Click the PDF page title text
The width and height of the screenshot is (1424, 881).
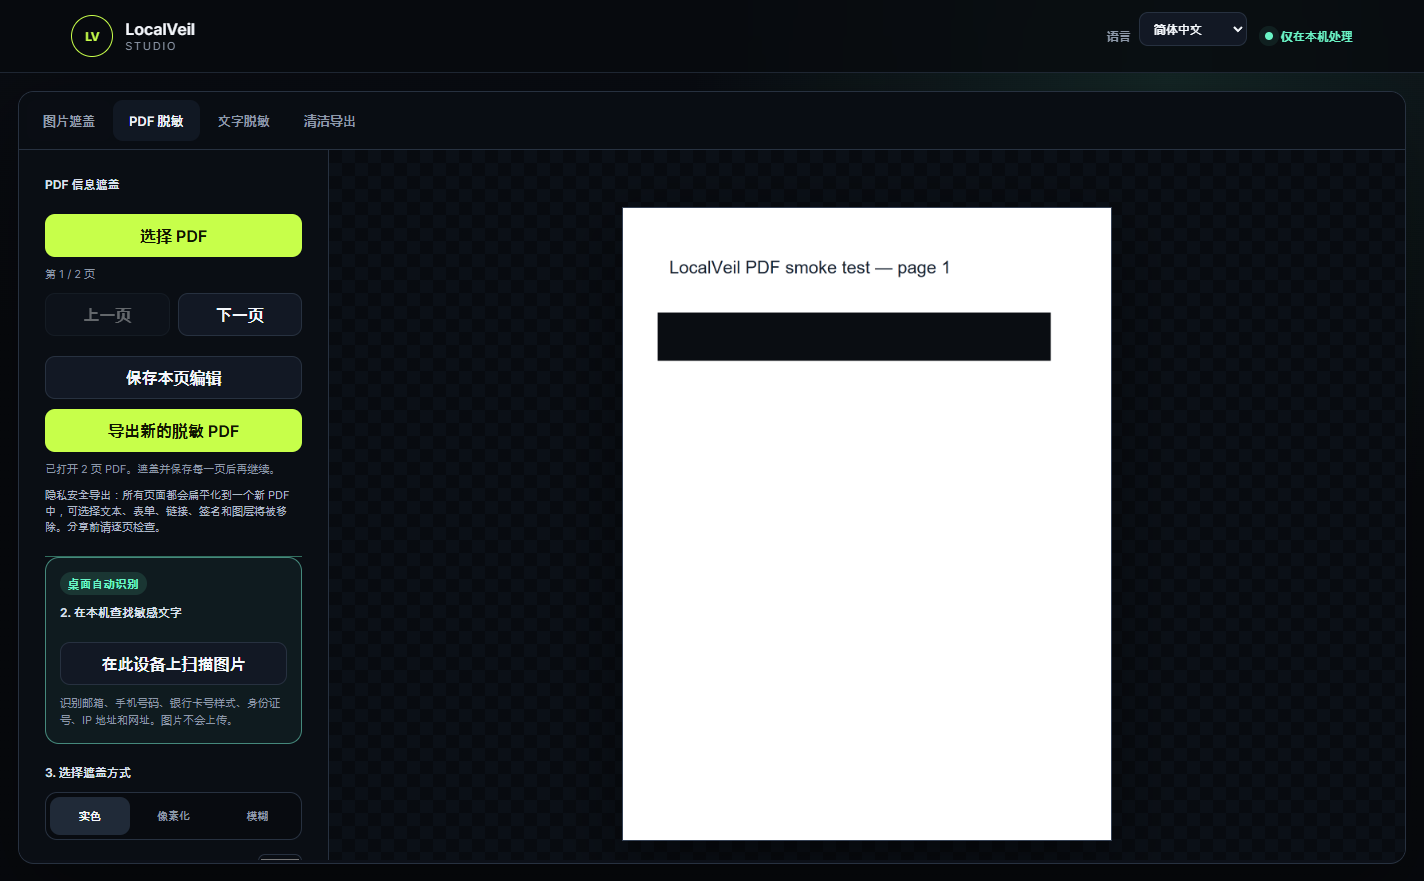pos(809,268)
